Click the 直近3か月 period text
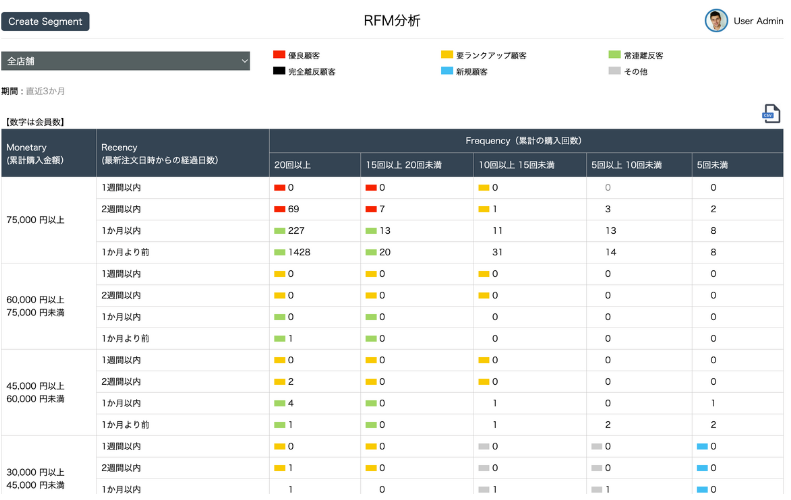 pyautogui.click(x=45, y=91)
